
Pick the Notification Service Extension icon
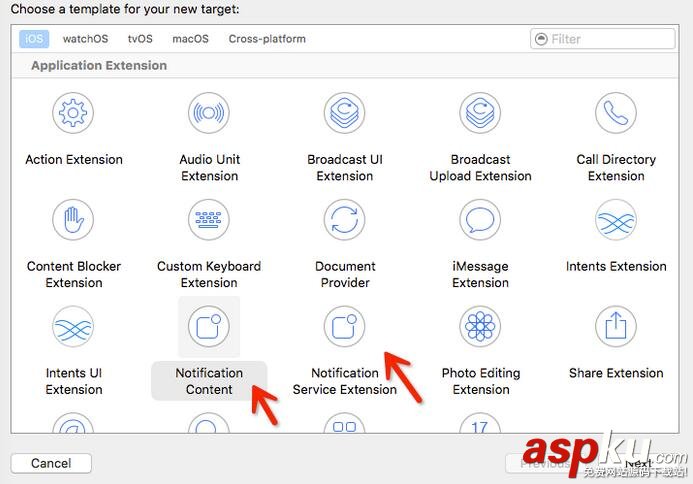(x=344, y=327)
